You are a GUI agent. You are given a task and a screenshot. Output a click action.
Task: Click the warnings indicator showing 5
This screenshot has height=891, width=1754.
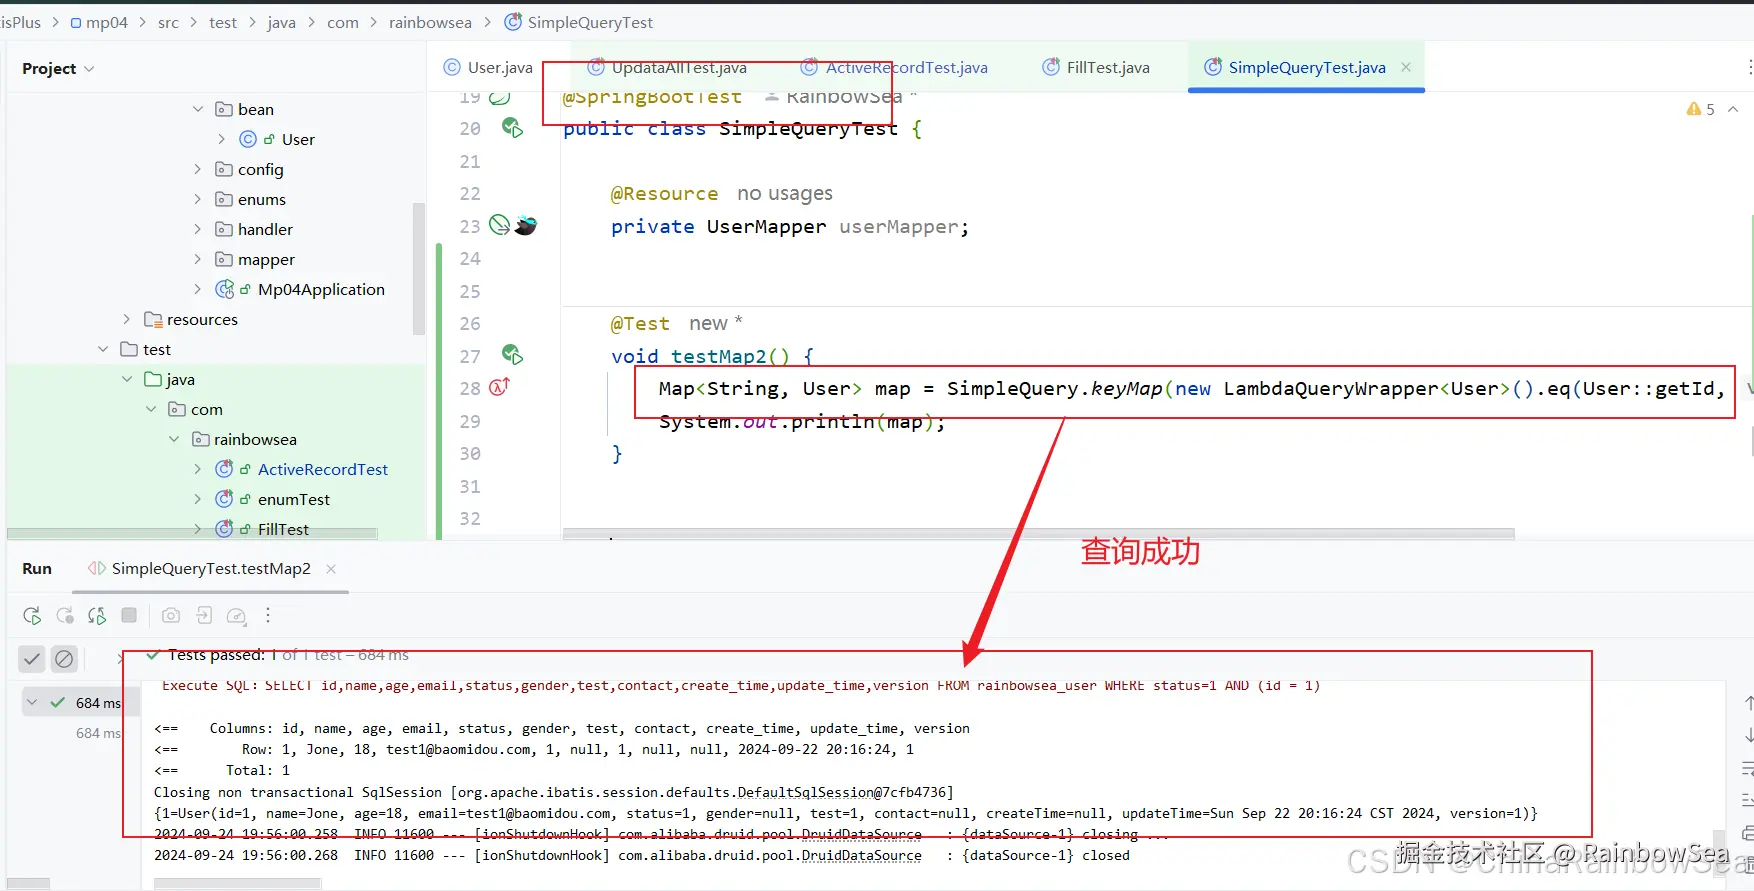point(1700,109)
